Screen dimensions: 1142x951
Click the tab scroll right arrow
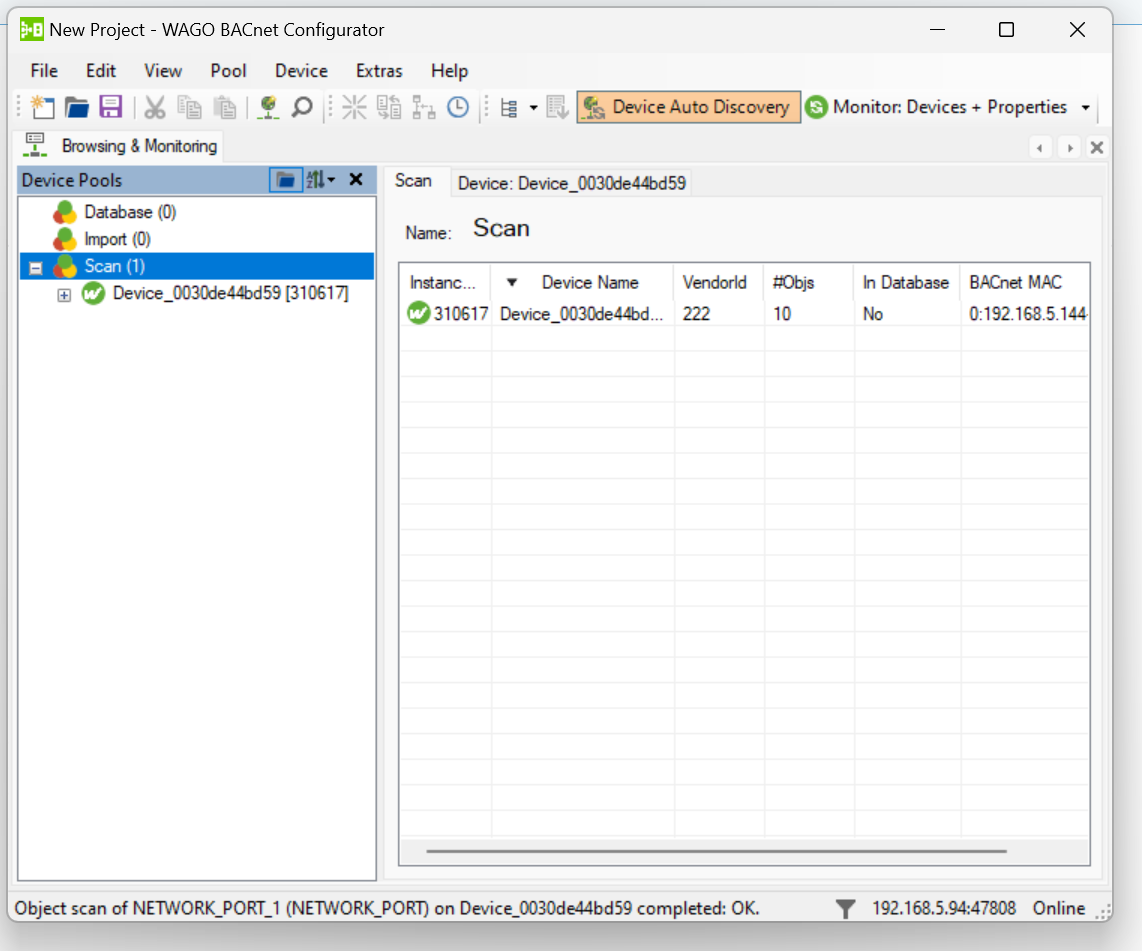pyautogui.click(x=1069, y=148)
